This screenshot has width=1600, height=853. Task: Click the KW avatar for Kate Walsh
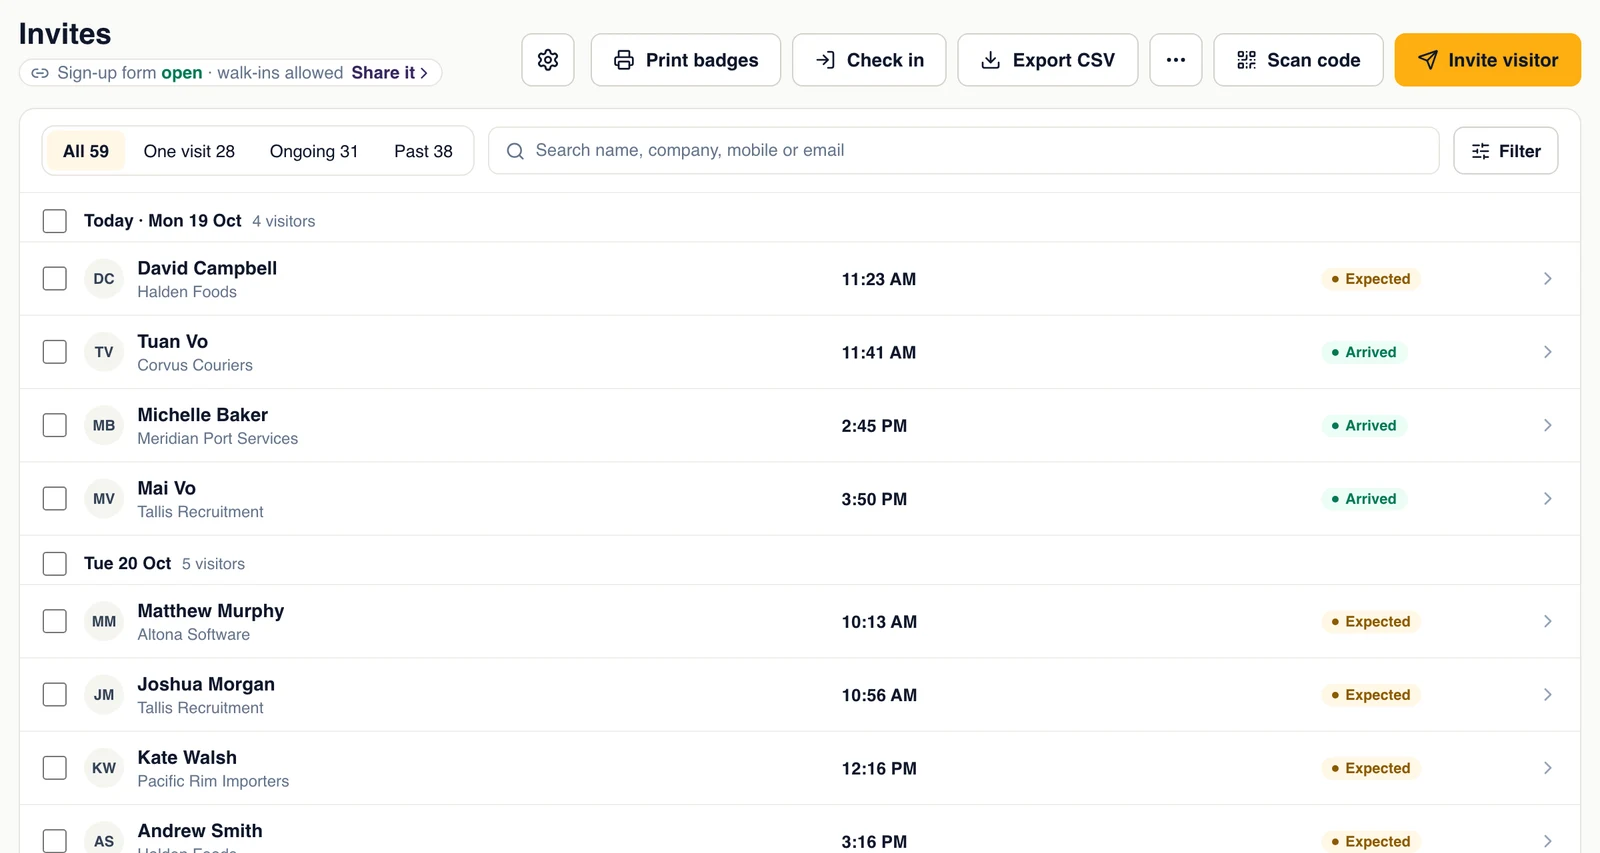point(104,768)
